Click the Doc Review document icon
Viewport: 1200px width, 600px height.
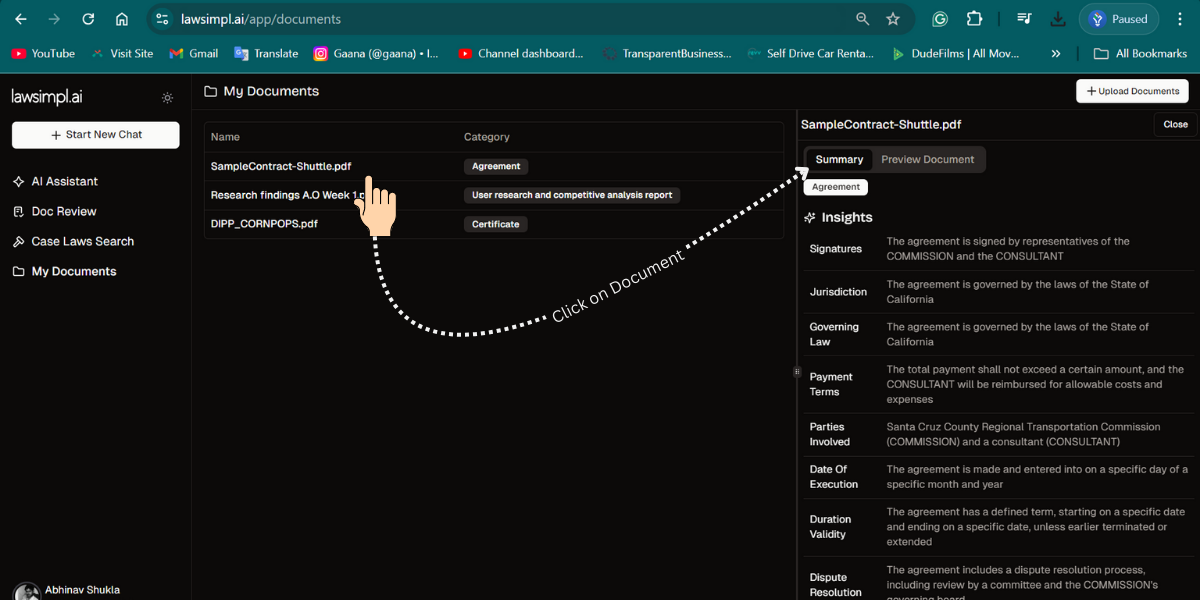click(x=18, y=212)
